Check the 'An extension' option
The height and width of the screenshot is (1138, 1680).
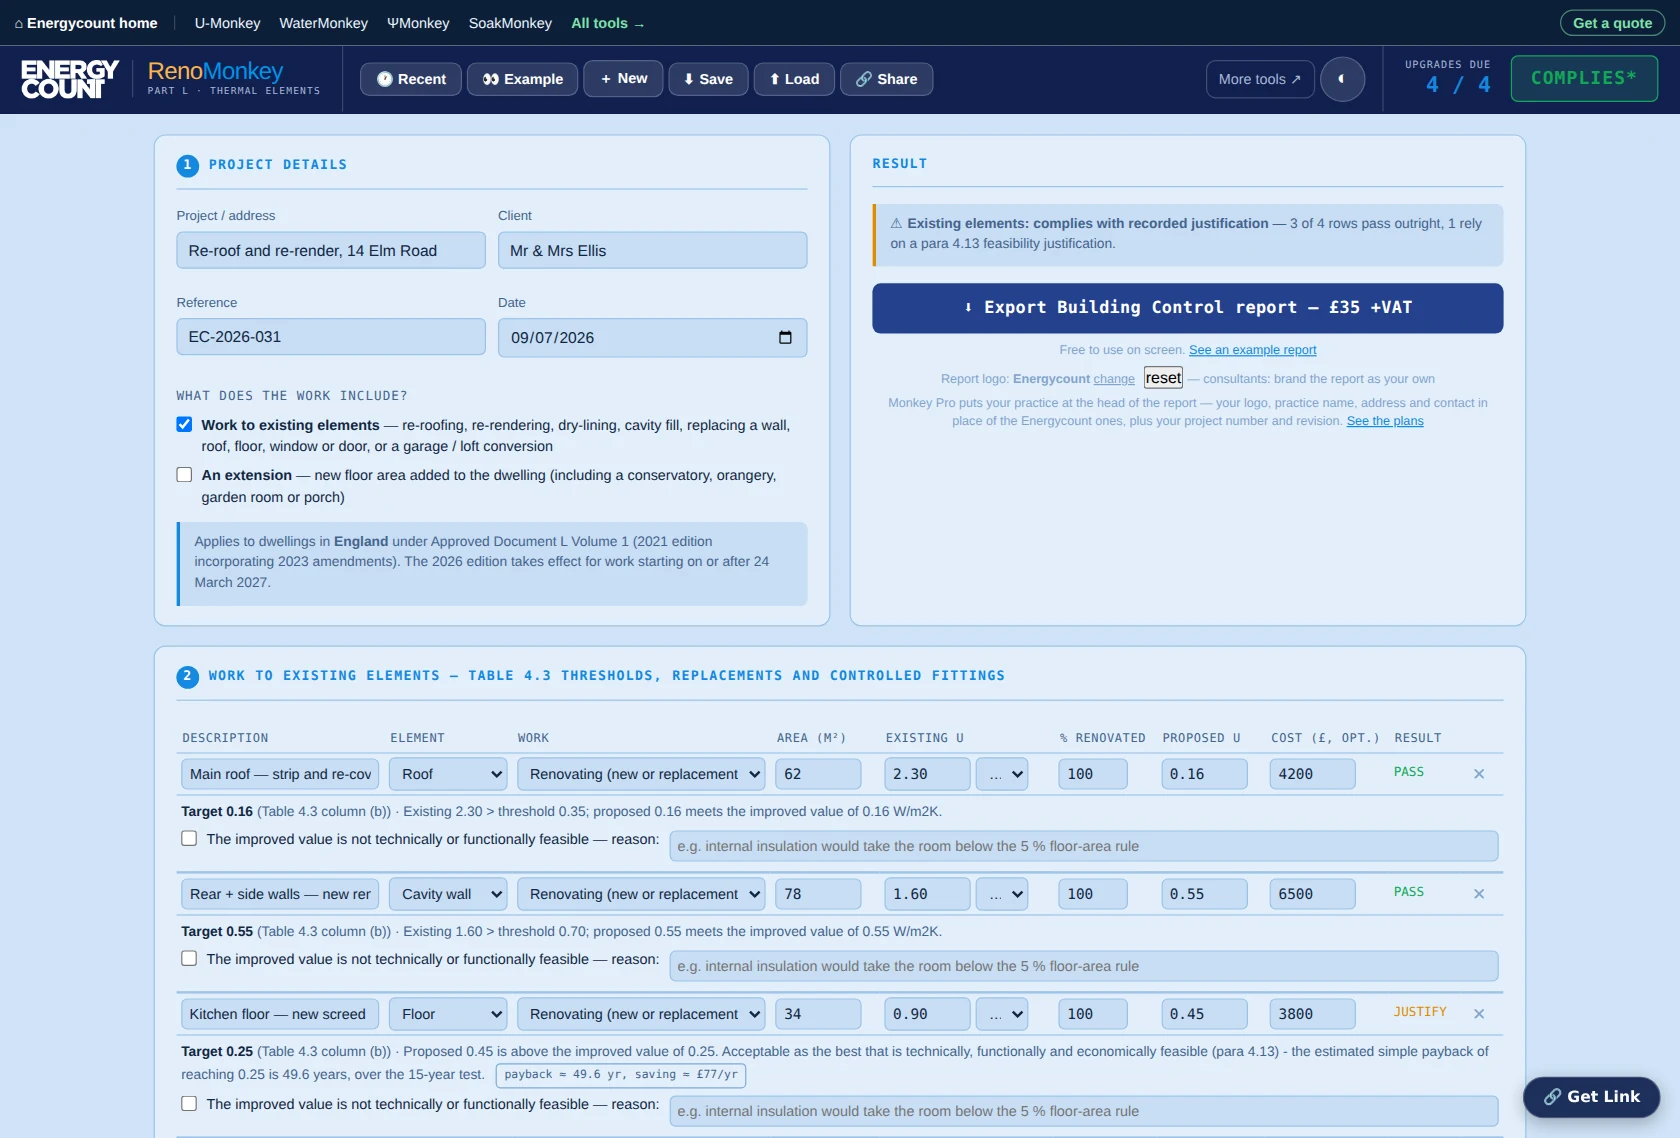[x=184, y=474]
